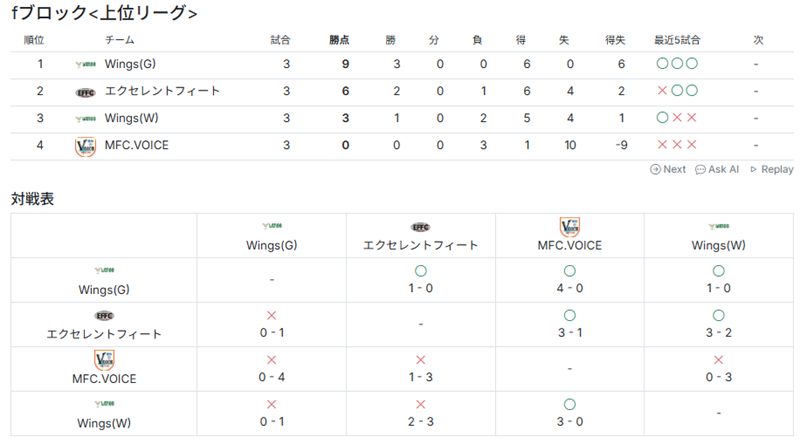800x444 pixels.
Task: Open the 4 - 0 match result
Action: coord(569,288)
